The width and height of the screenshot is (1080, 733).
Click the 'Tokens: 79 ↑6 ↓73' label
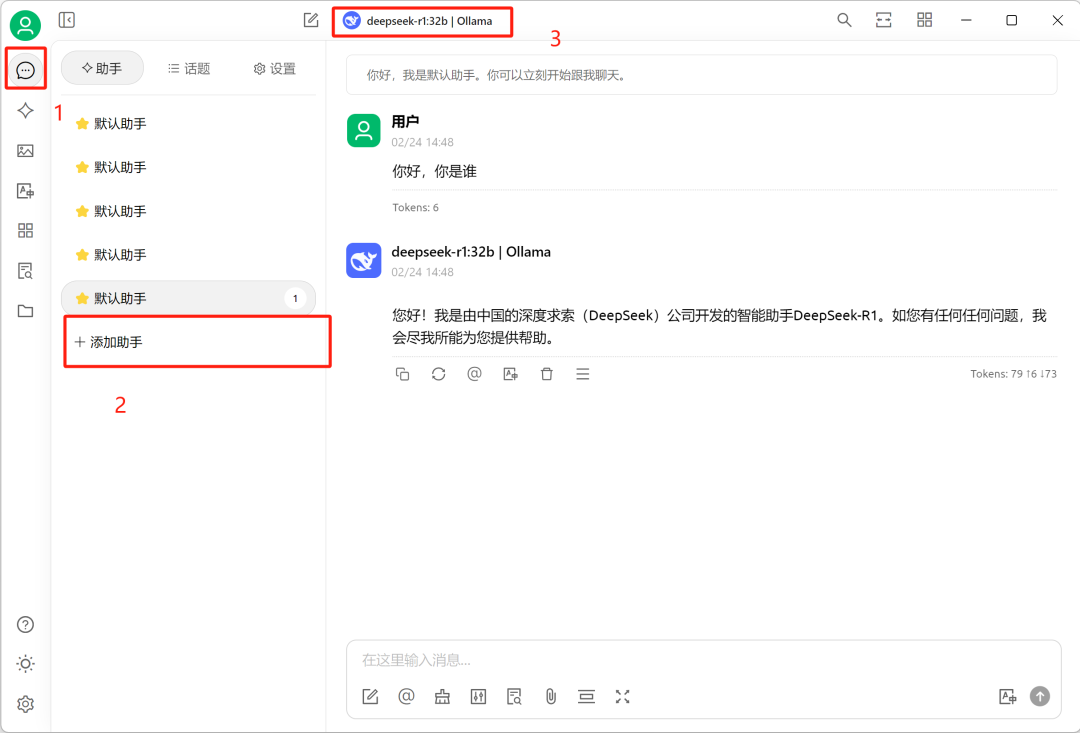pyautogui.click(x=1013, y=374)
